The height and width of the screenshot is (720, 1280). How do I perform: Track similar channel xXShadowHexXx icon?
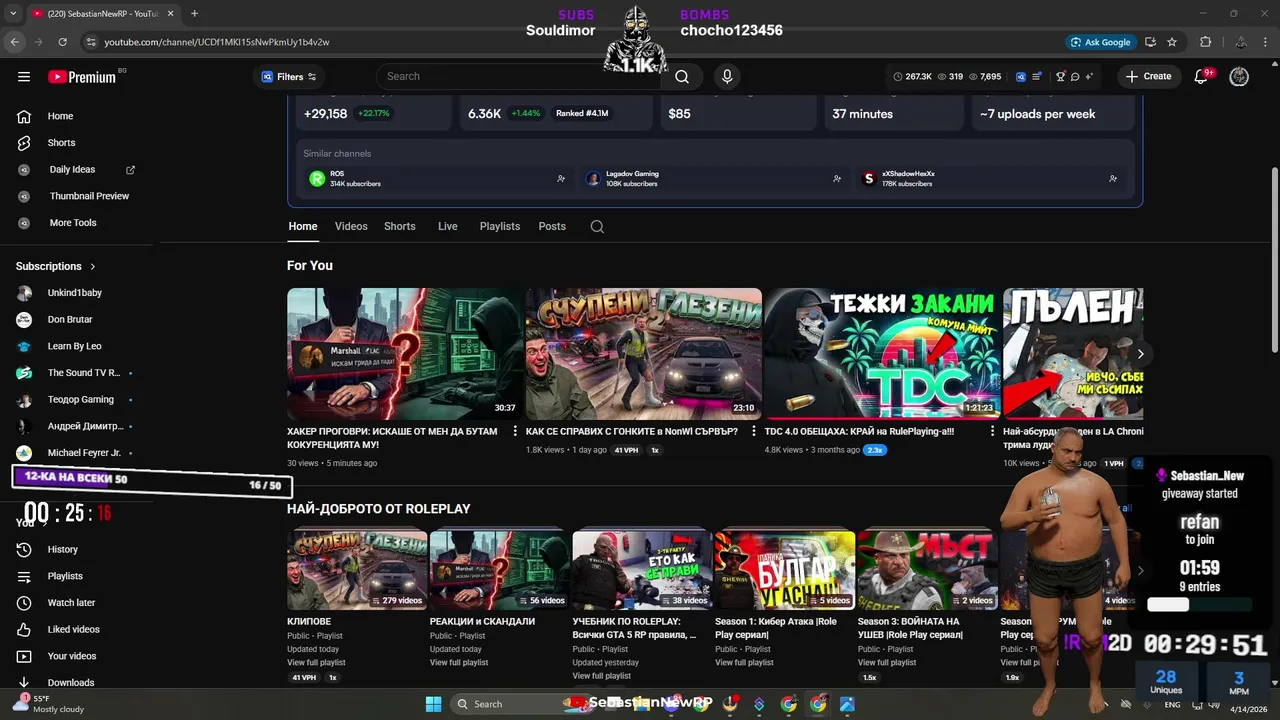(x=1113, y=179)
